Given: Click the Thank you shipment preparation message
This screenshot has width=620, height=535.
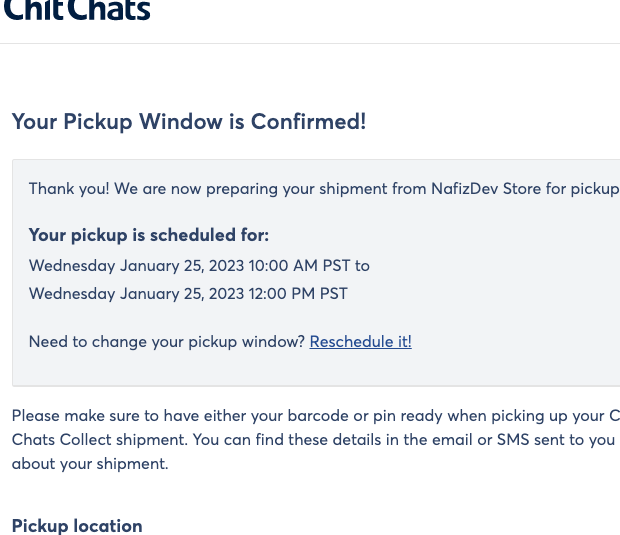Looking at the screenshot, I should click(x=324, y=189).
